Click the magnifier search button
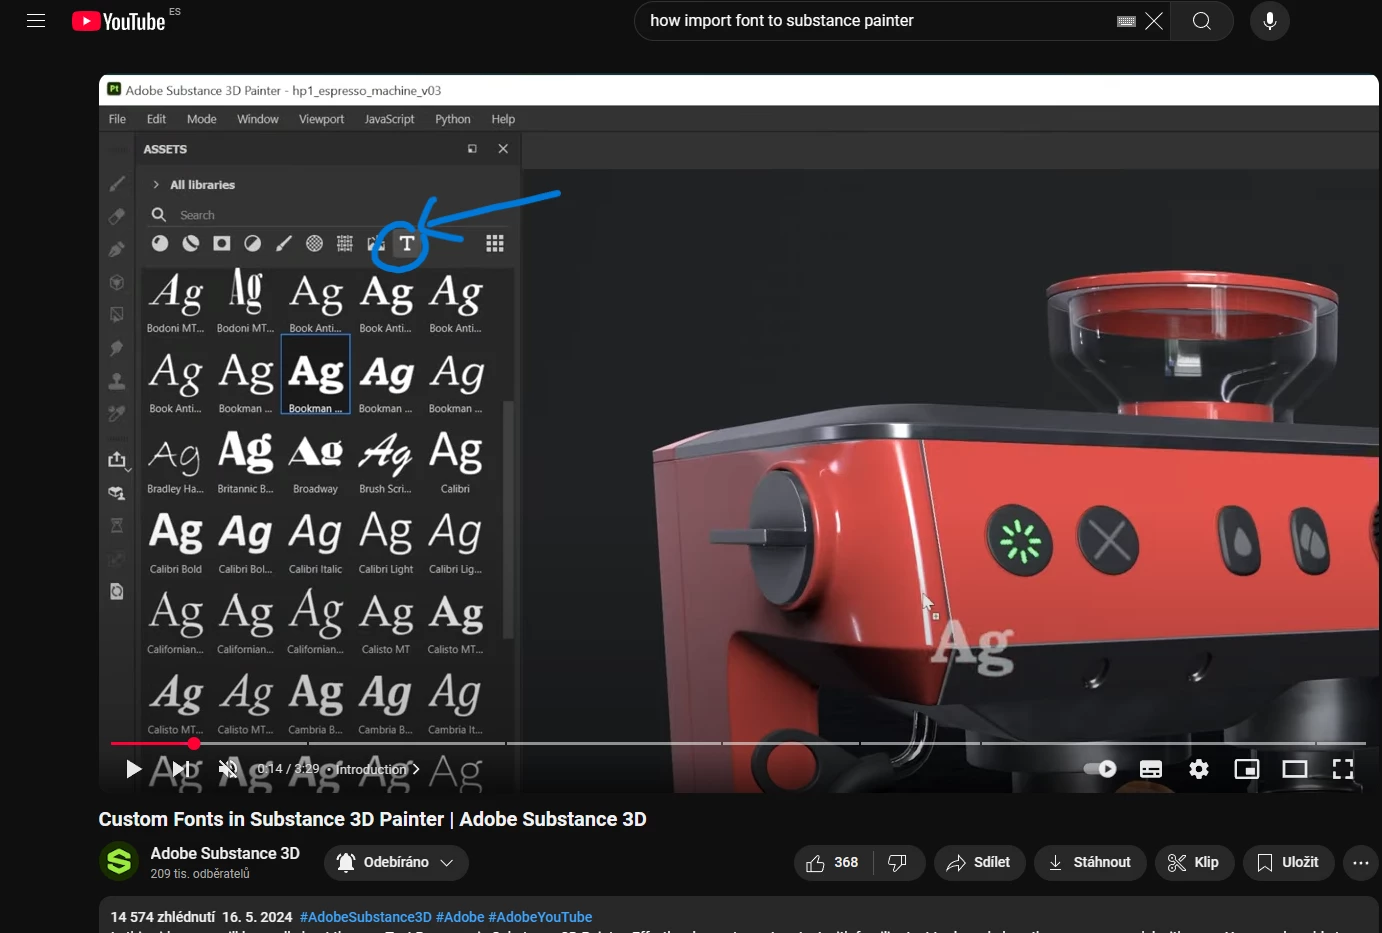This screenshot has width=1382, height=933. point(1202,21)
